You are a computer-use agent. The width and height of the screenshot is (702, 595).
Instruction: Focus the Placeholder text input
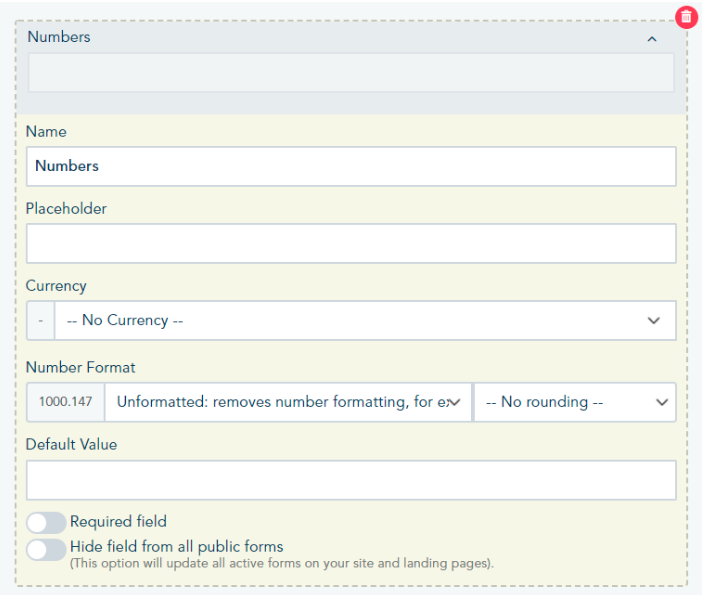point(351,244)
